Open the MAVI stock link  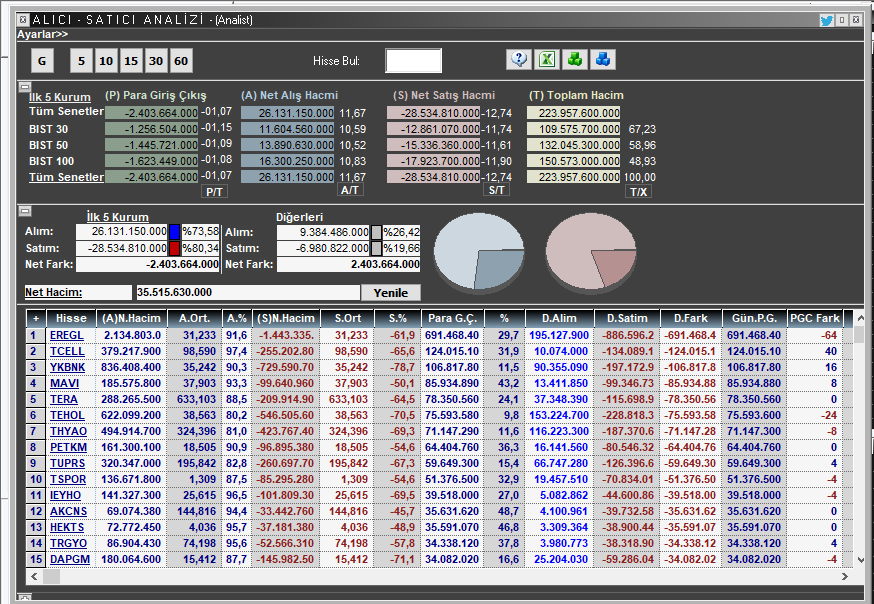click(x=65, y=383)
